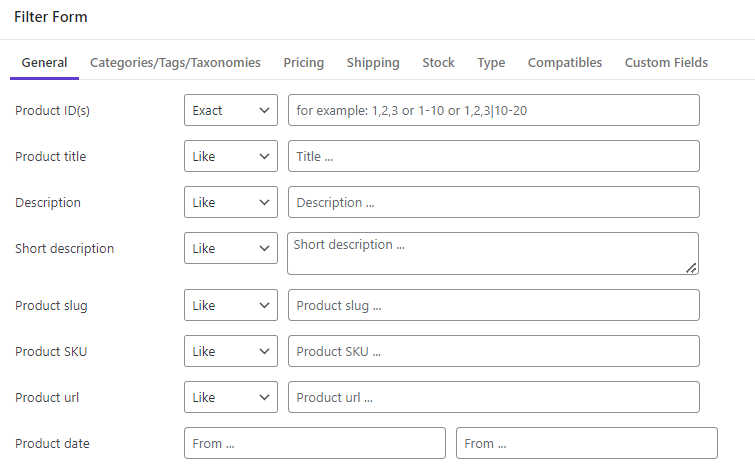This screenshot has width=755, height=475.
Task: Click the Product ID(s) example input field
Action: (494, 110)
